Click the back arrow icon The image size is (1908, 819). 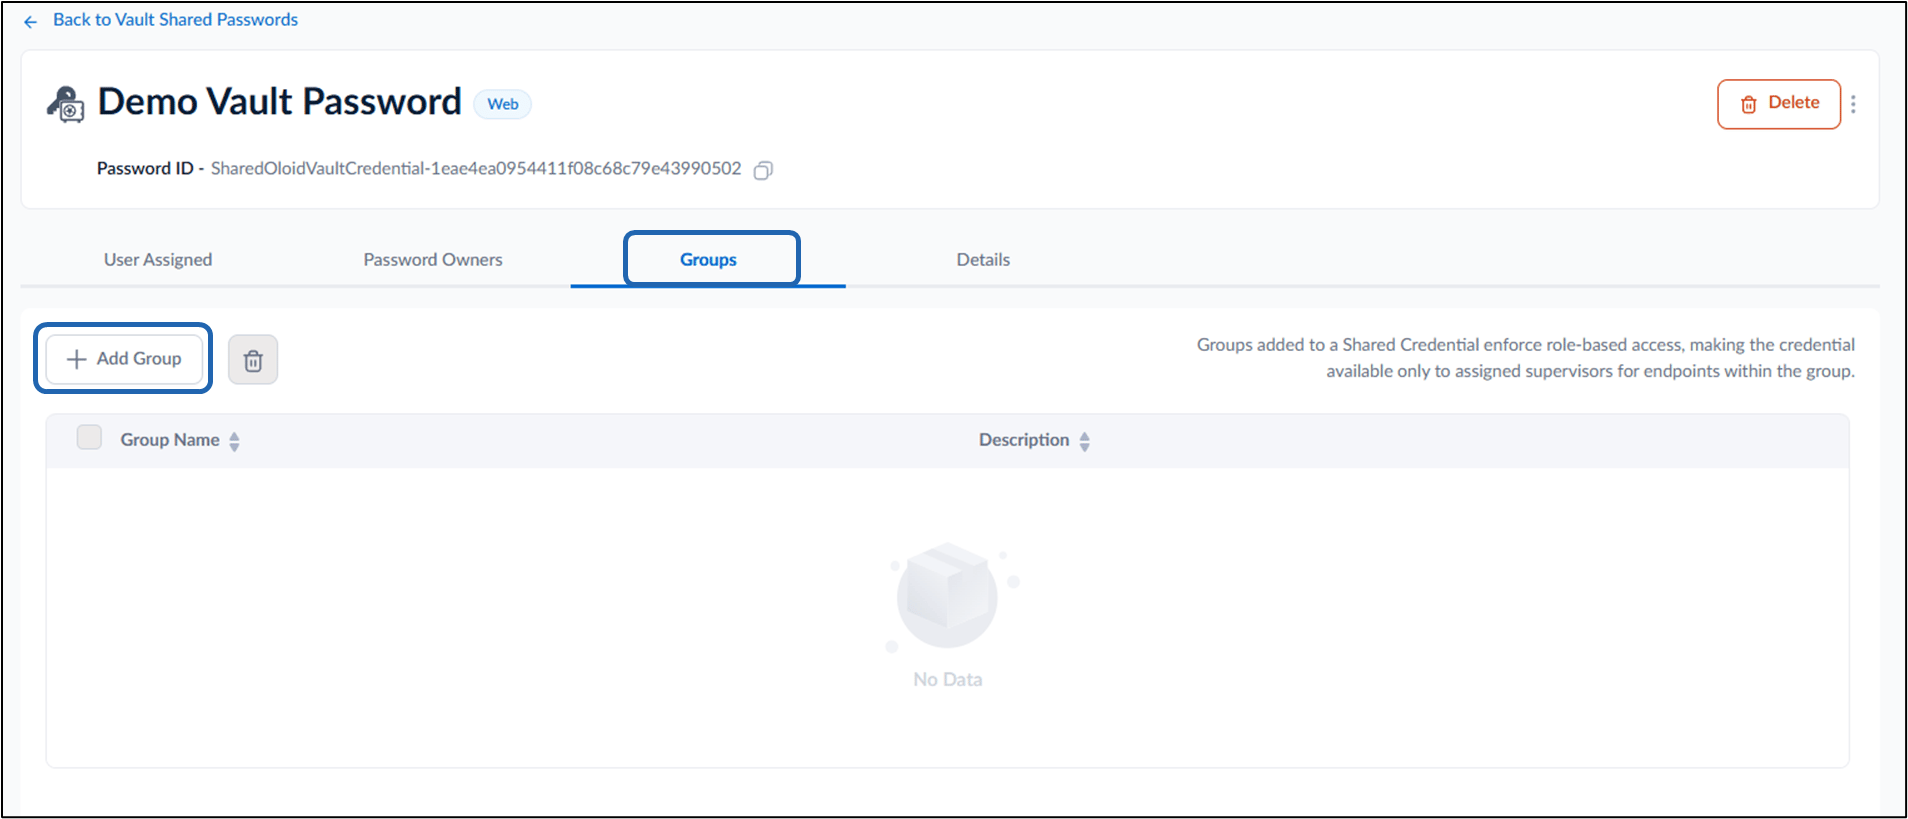30,21
